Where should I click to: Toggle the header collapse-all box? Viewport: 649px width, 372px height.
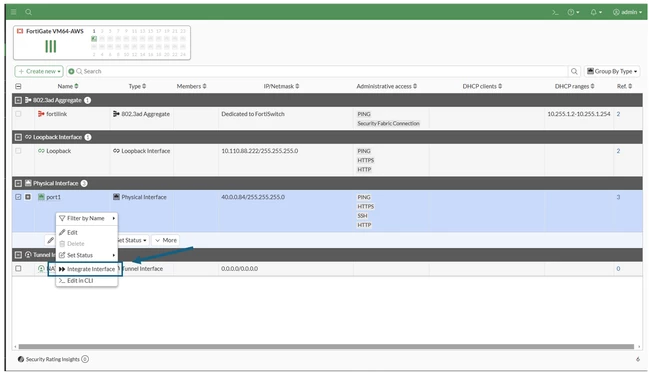tap(18, 86)
